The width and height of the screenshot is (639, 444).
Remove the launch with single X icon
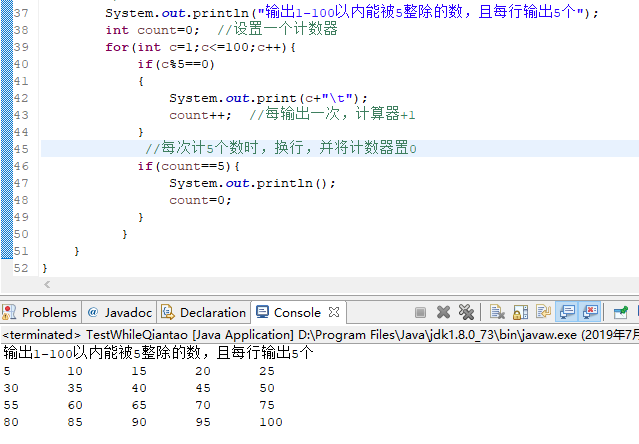pyautogui.click(x=443, y=312)
